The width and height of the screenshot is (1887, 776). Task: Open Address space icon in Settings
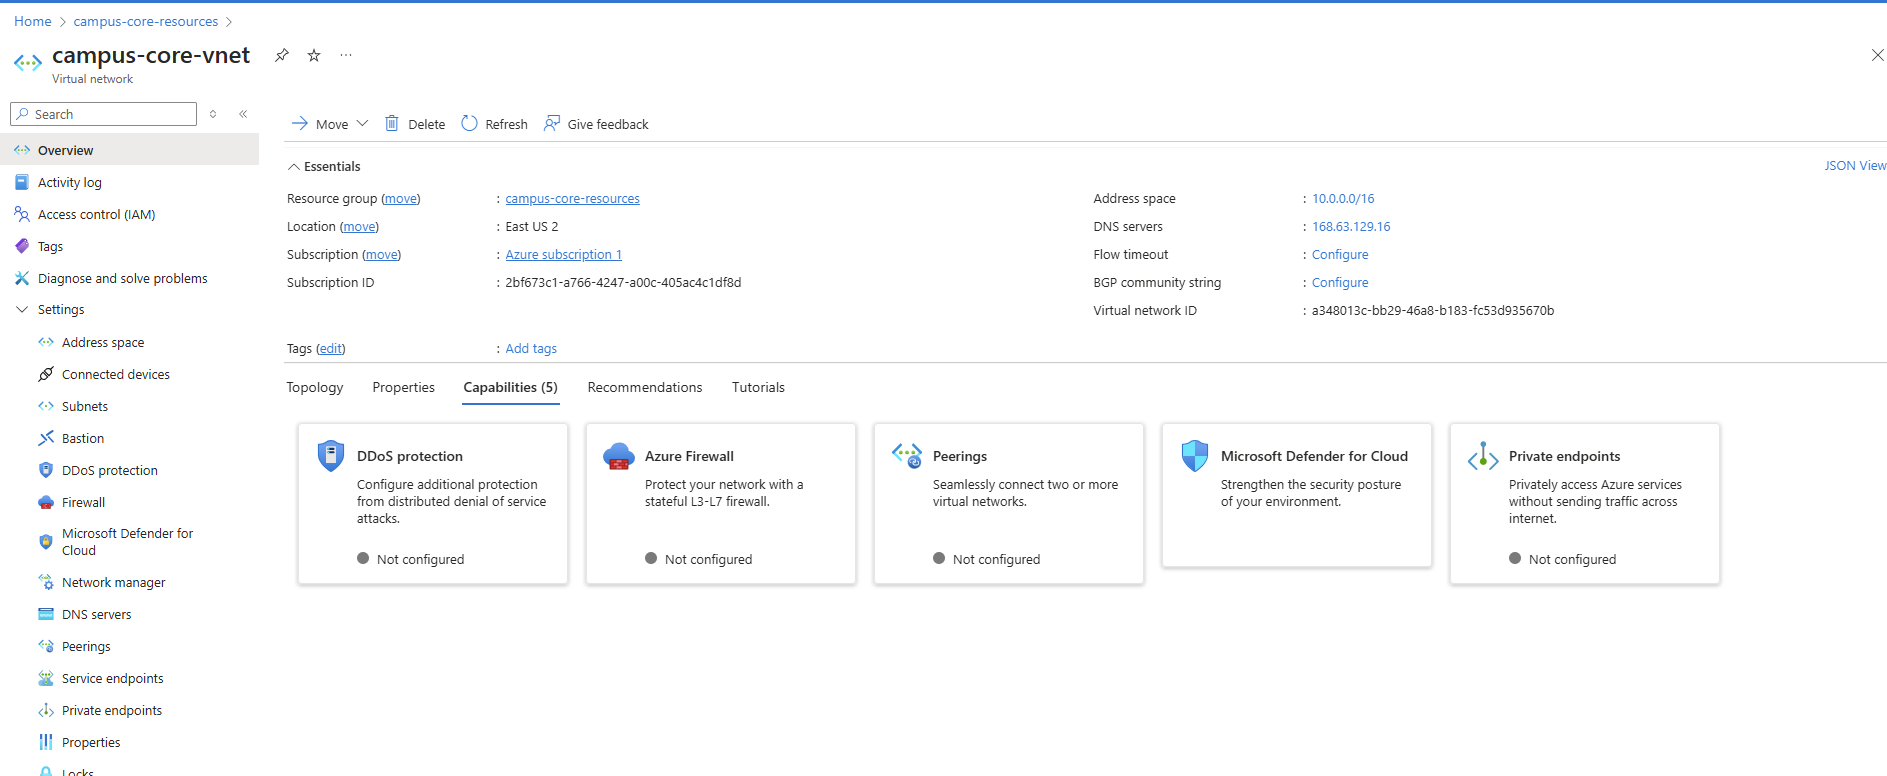coord(46,342)
